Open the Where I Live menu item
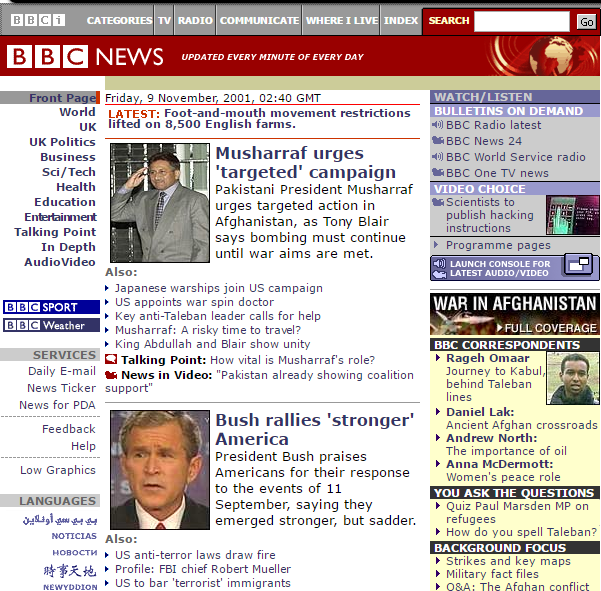The height and width of the screenshot is (591, 601). (x=342, y=20)
